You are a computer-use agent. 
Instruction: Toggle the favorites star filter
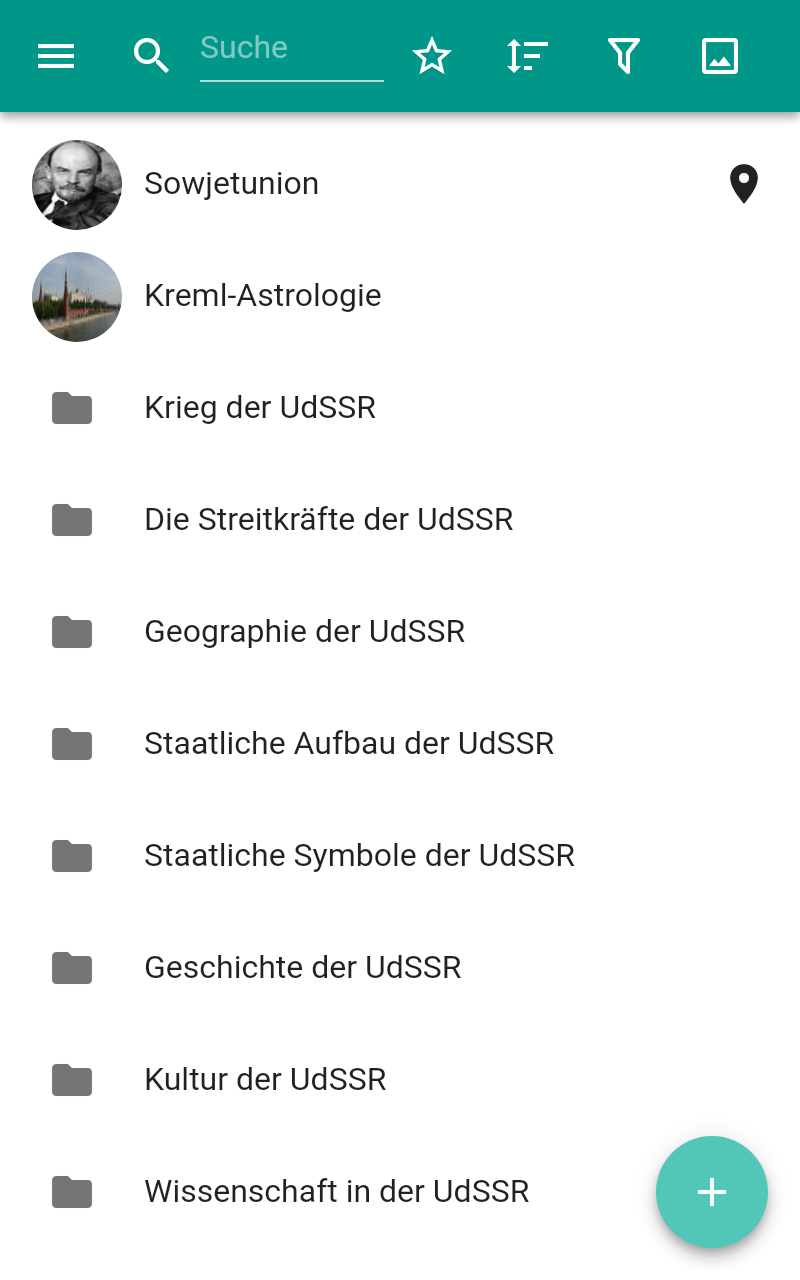[432, 56]
